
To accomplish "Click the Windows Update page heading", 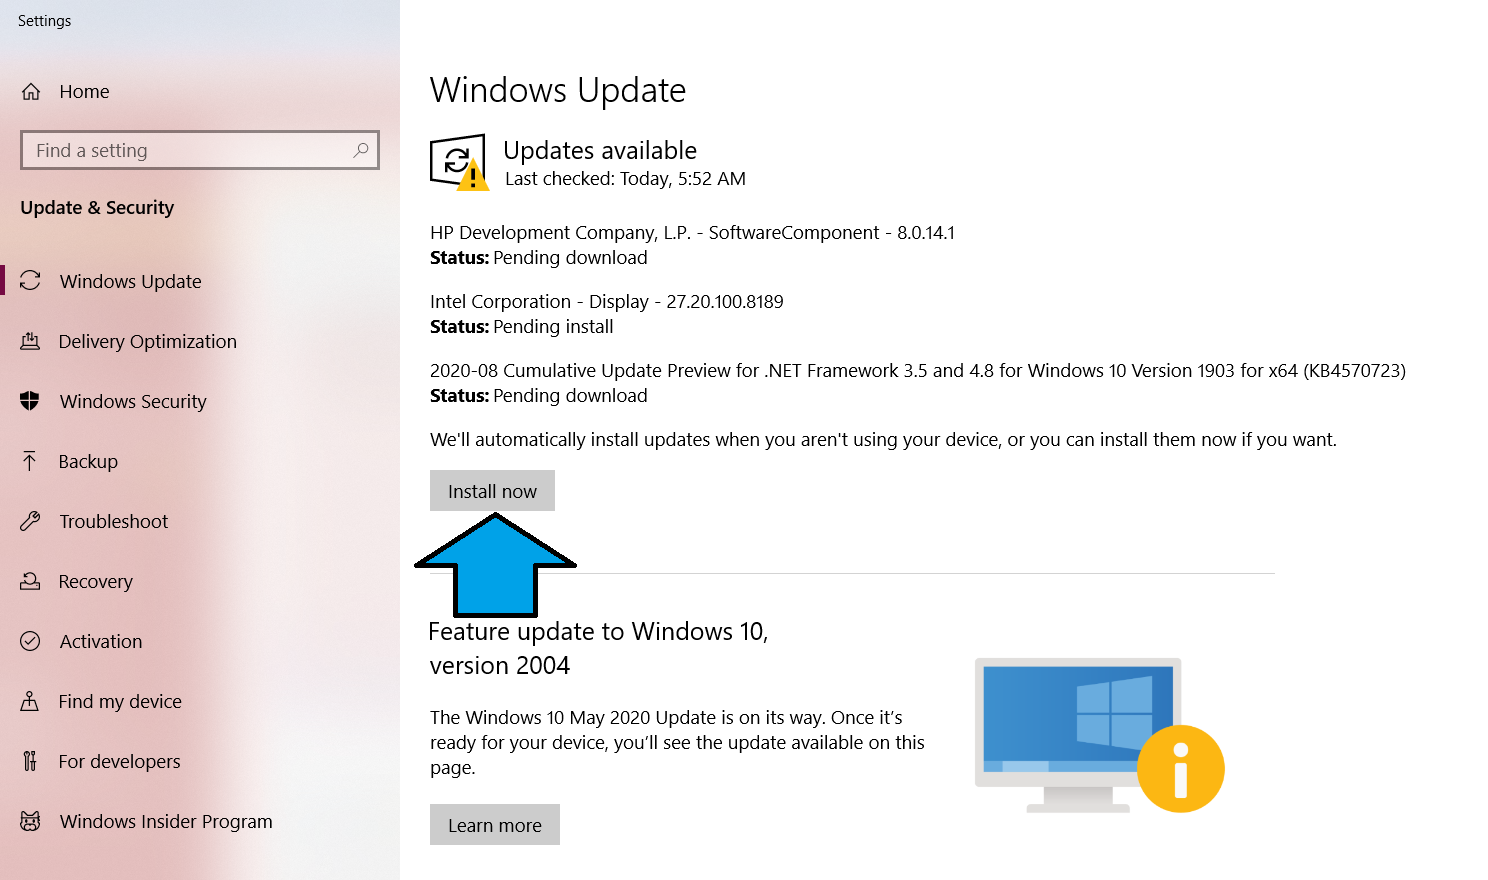I will pyautogui.click(x=558, y=90).
